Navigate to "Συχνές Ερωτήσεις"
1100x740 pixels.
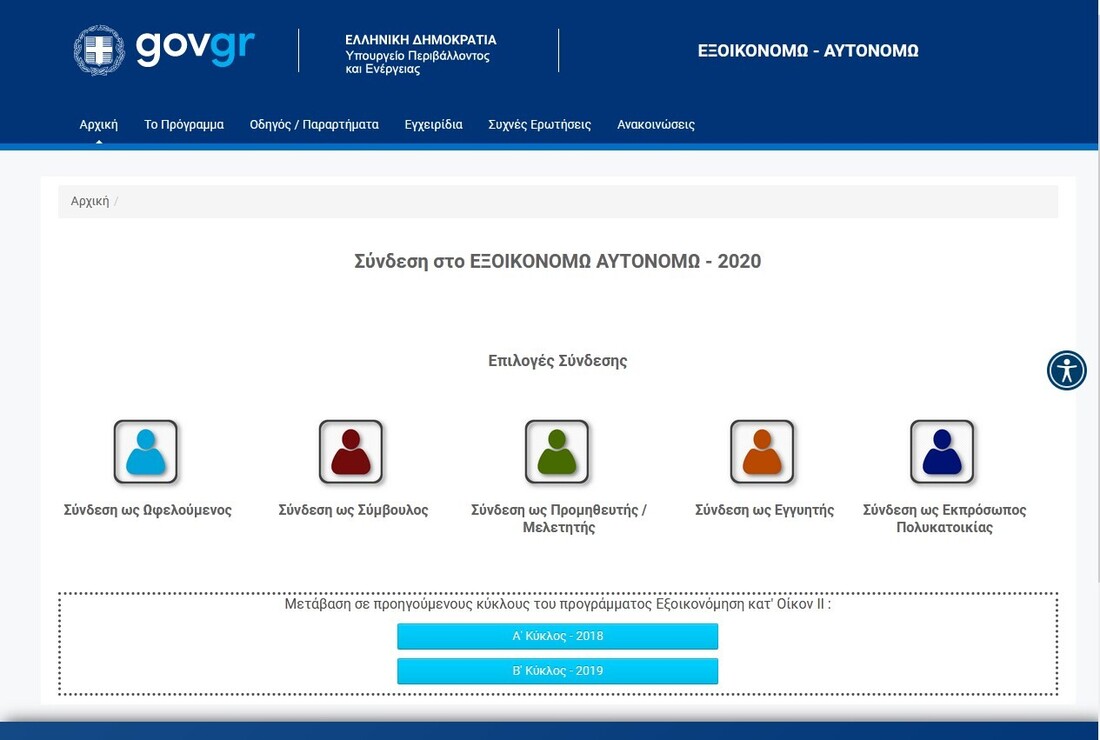pos(539,124)
